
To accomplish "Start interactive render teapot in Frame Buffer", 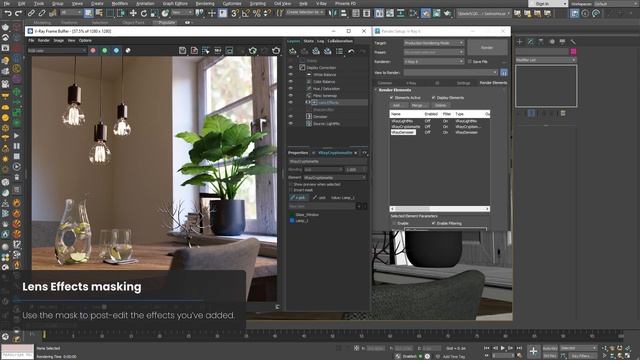I will [253, 51].
